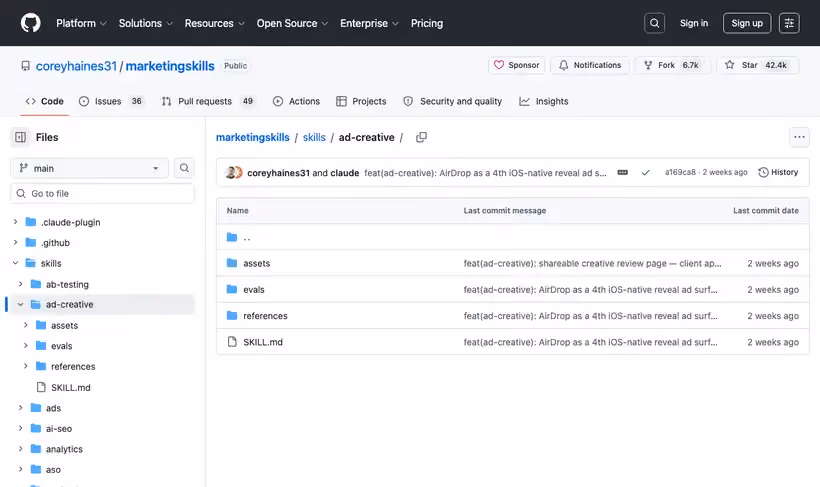820x487 pixels.
Task: Open the SKILL.md file name in table
Action: (x=263, y=342)
